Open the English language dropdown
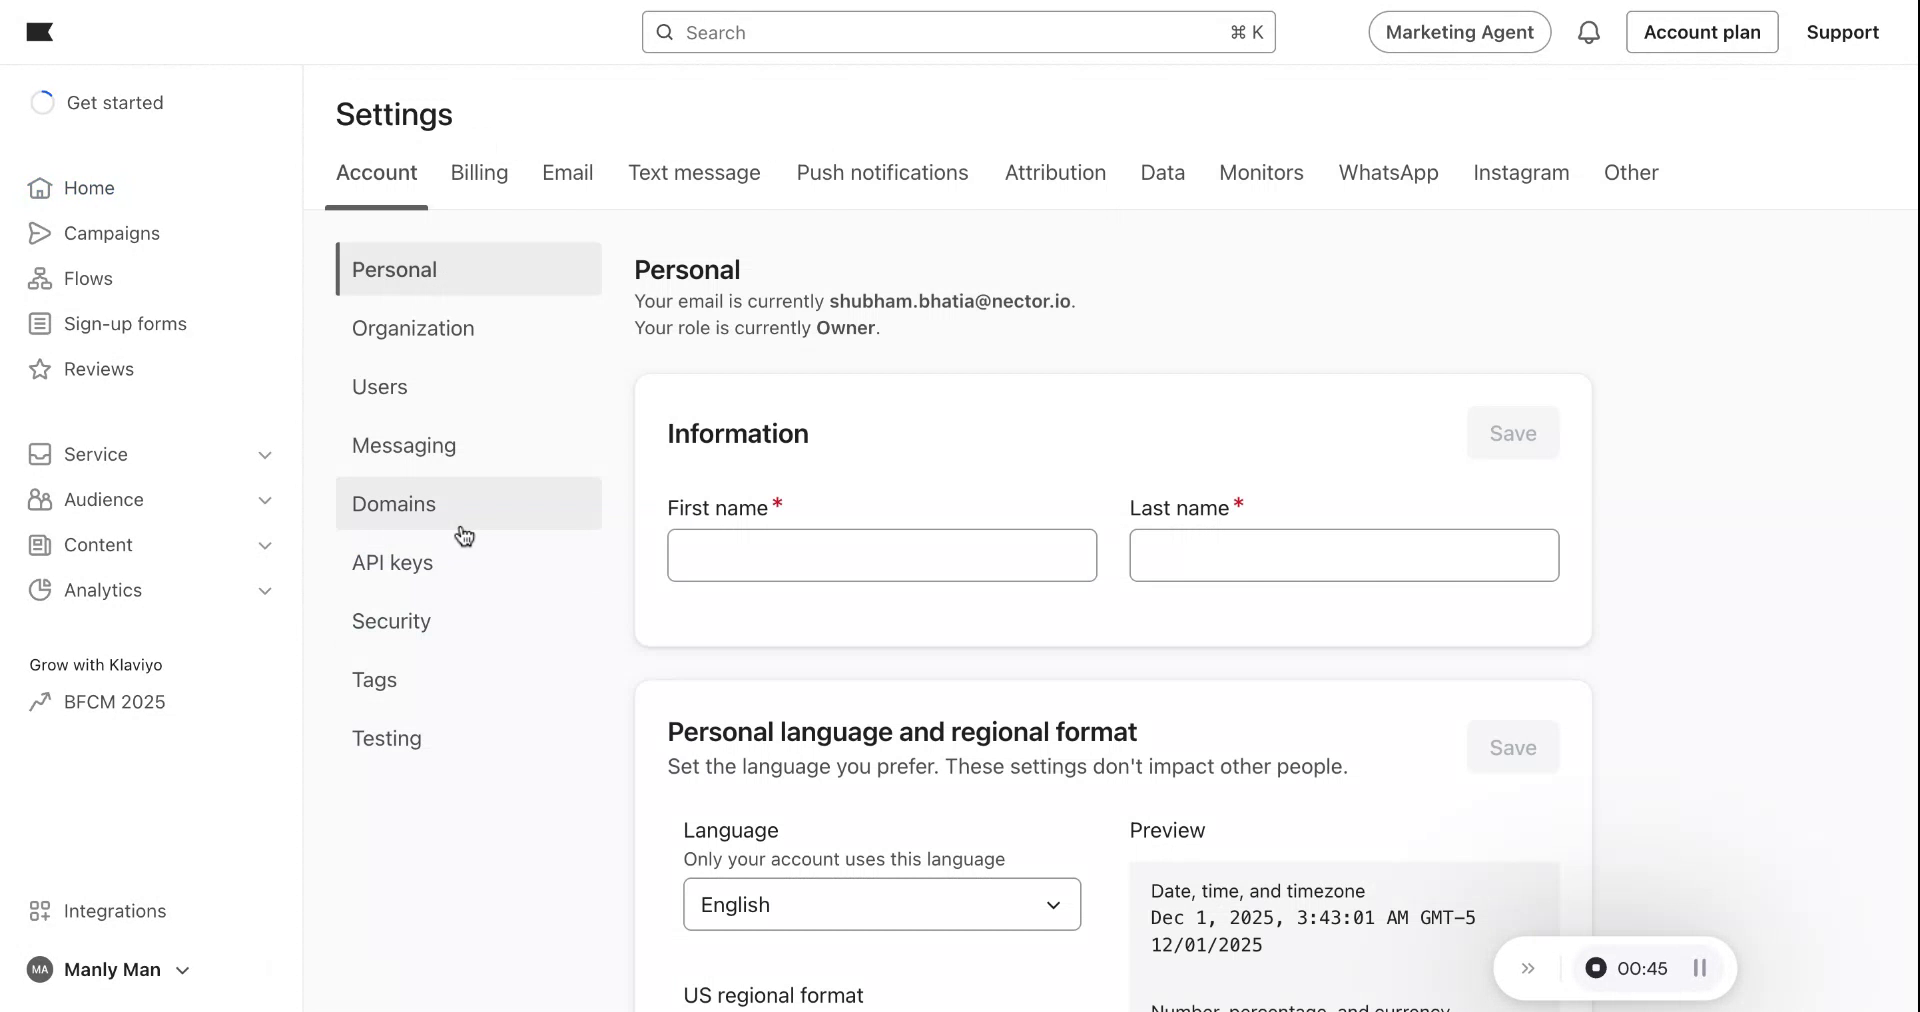 tap(881, 905)
